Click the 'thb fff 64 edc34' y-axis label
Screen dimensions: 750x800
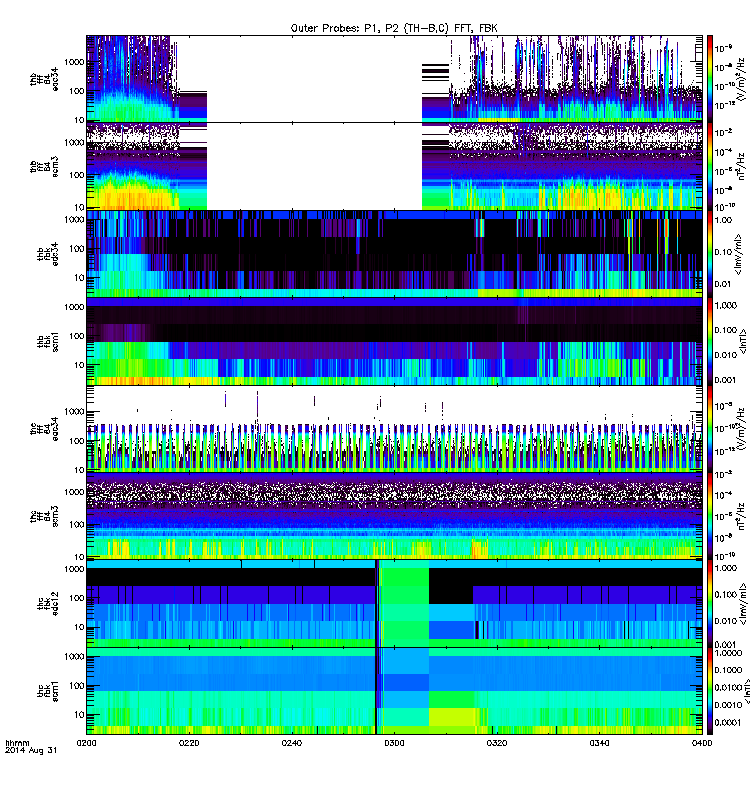pos(44,79)
